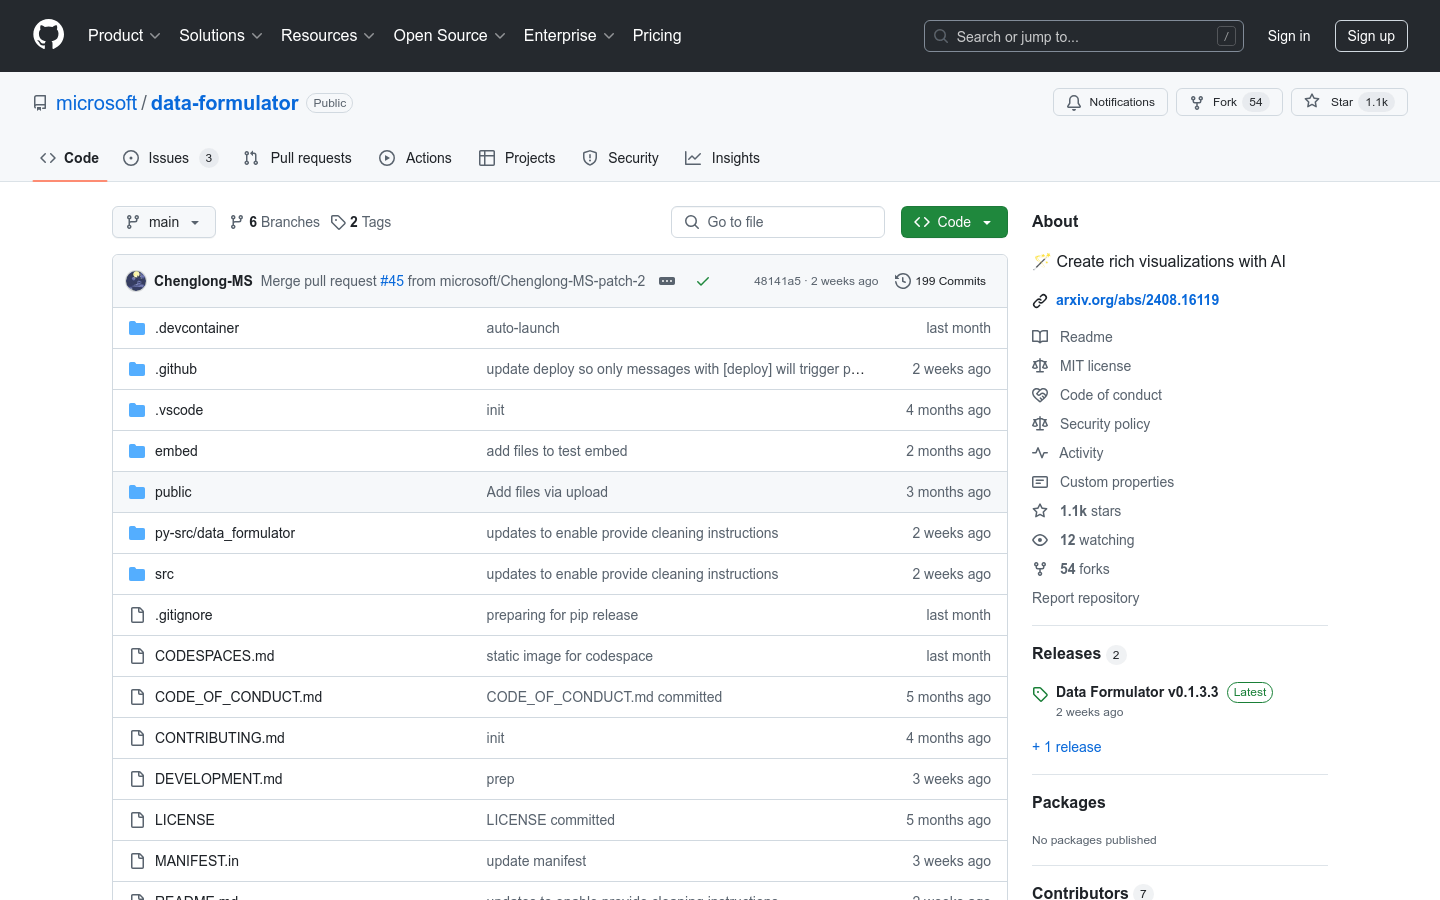Open Data Formulator v0.1.3.3 release
This screenshot has height=900, width=1440.
pos(1137,692)
